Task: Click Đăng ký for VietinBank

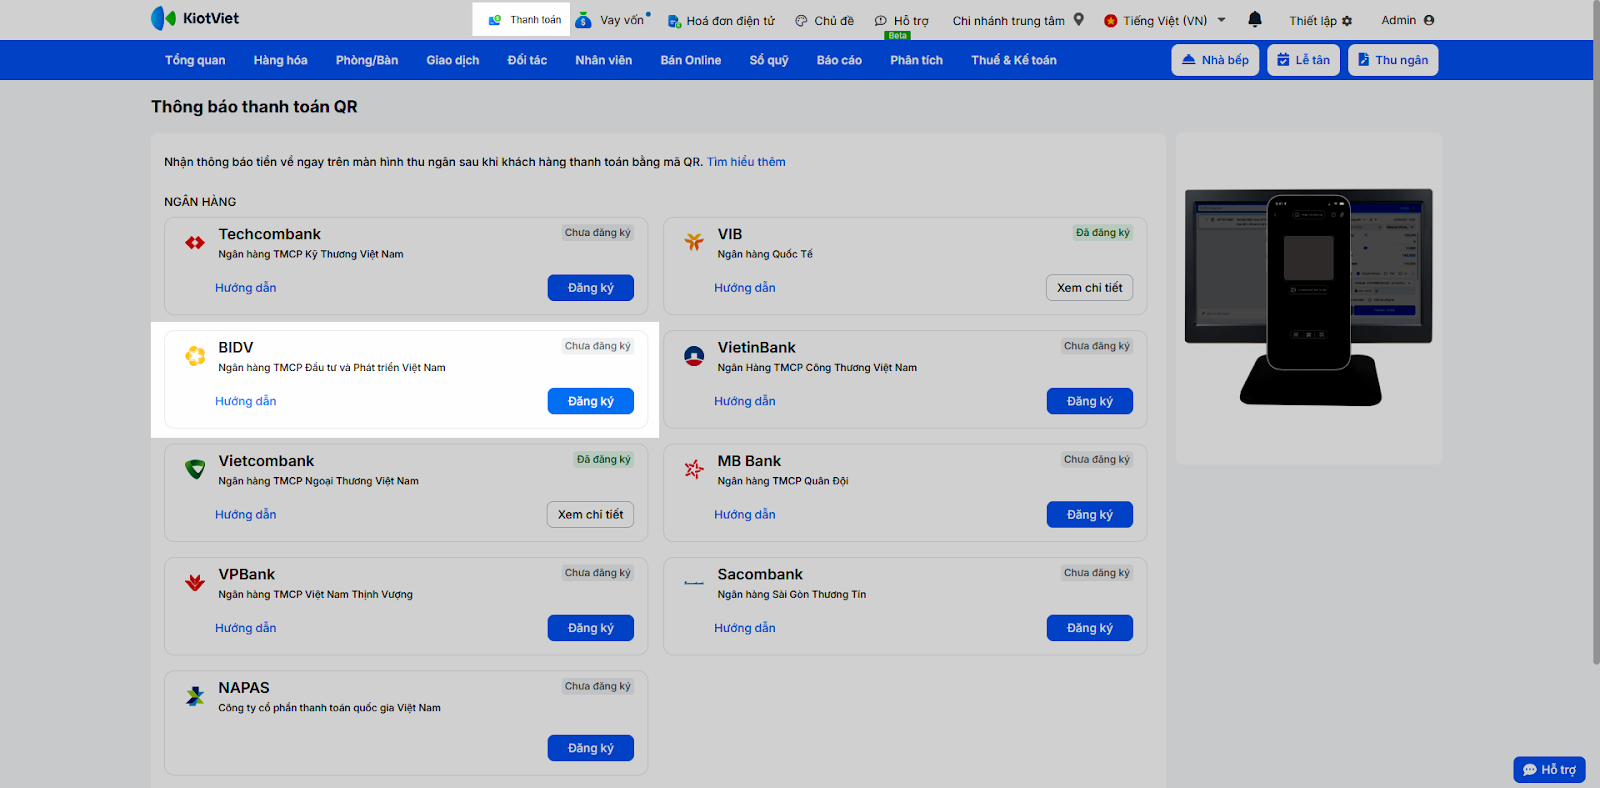Action: tap(1090, 401)
